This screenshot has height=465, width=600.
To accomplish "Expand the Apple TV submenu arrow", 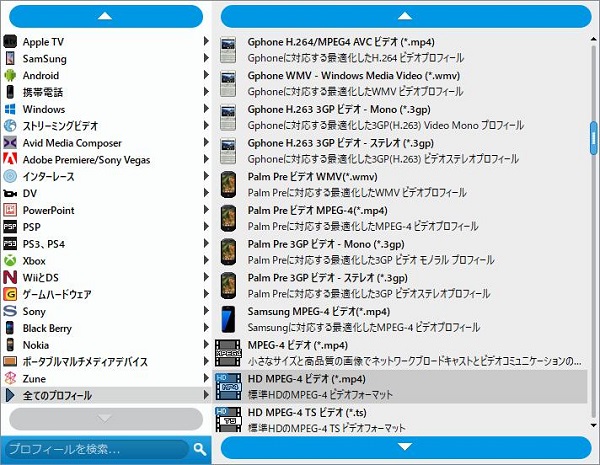I will pyautogui.click(x=206, y=41).
